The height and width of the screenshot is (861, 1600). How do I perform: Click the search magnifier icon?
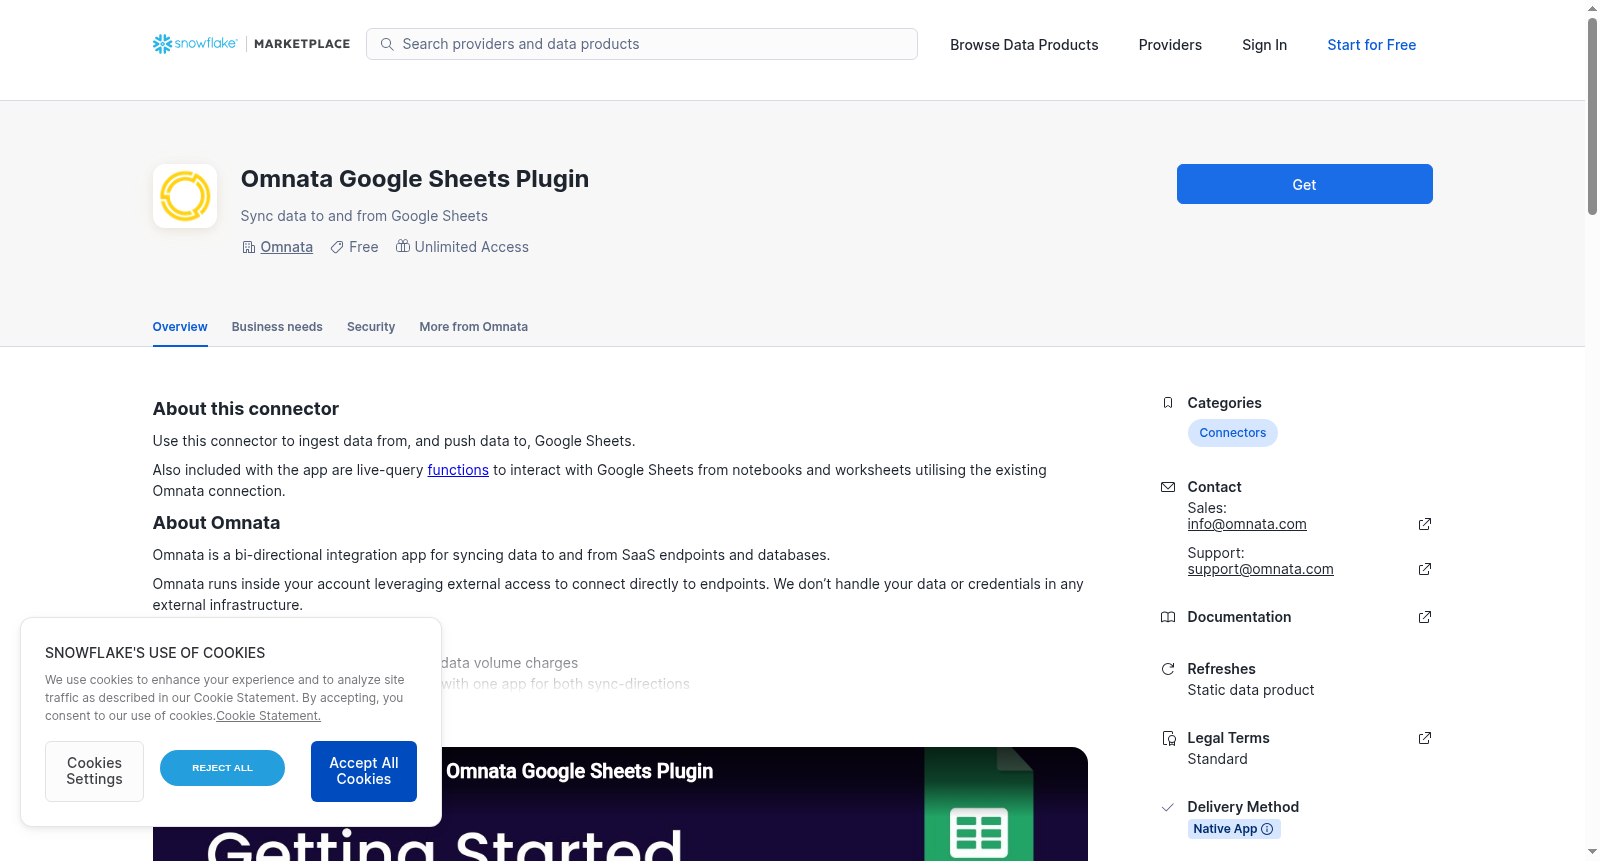coord(387,44)
